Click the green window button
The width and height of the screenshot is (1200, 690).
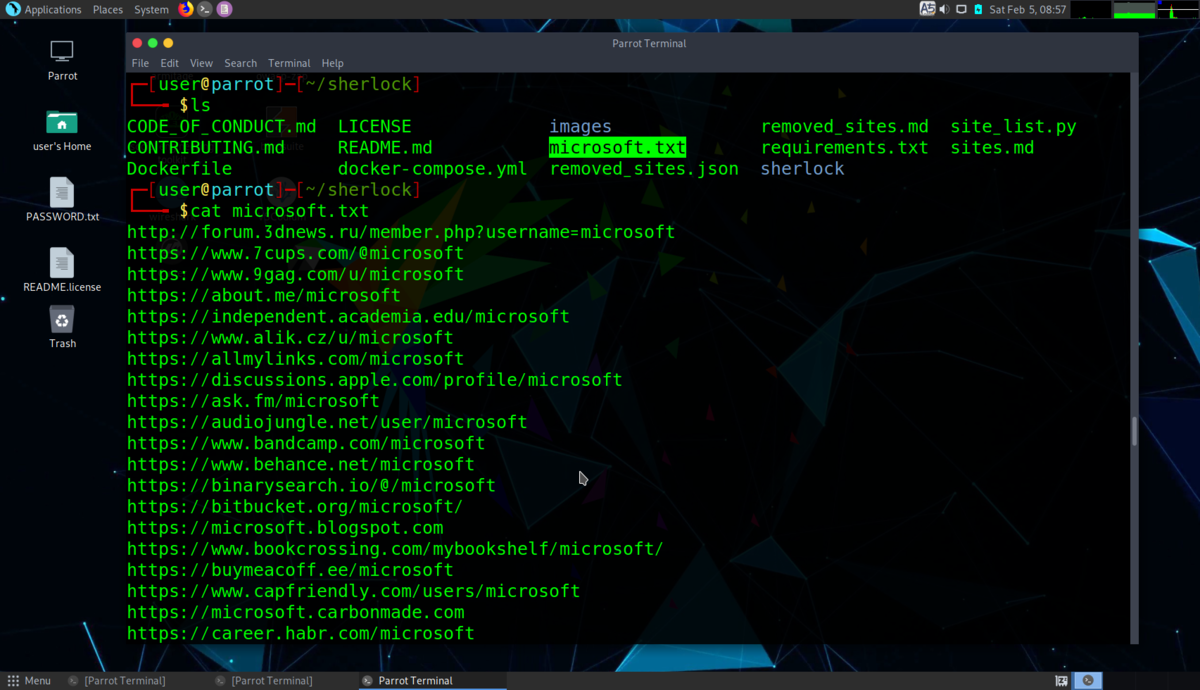tap(153, 43)
